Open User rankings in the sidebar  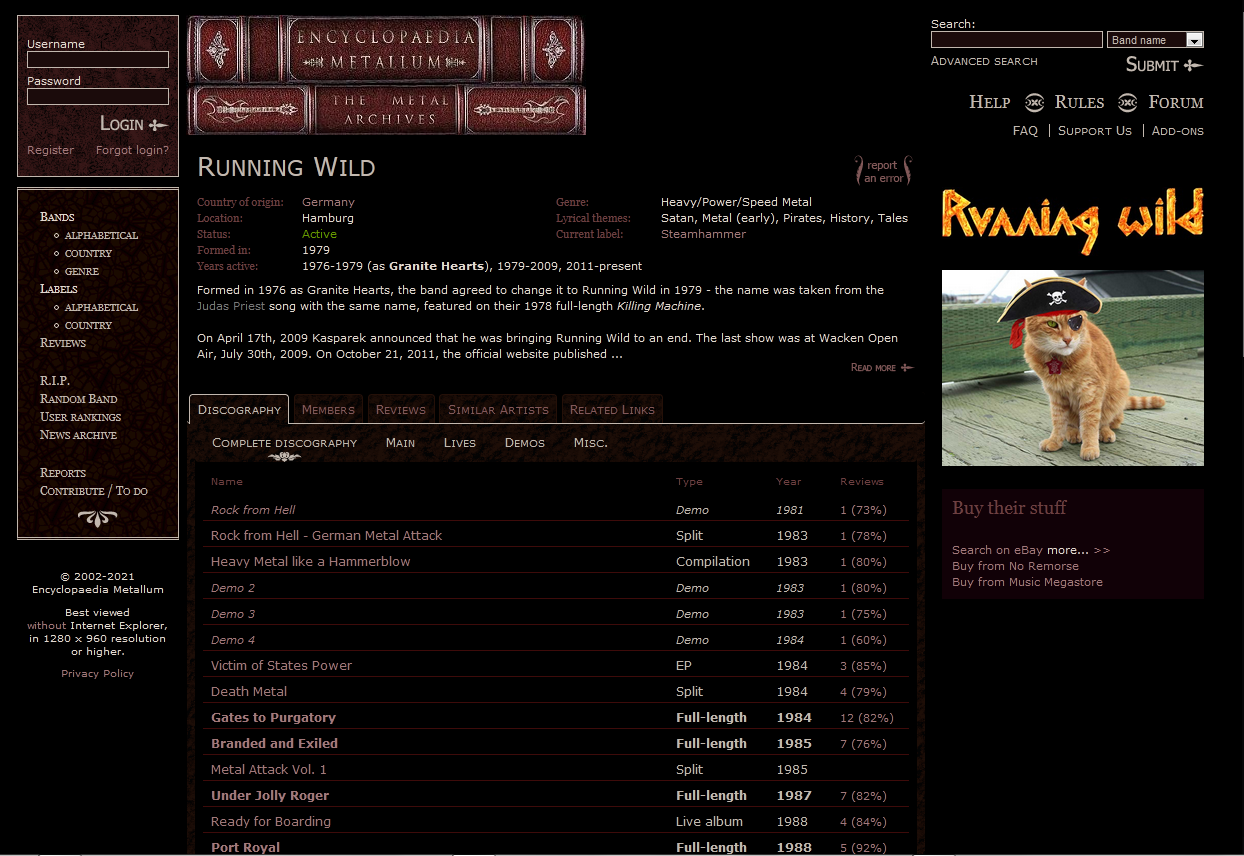coord(80,417)
